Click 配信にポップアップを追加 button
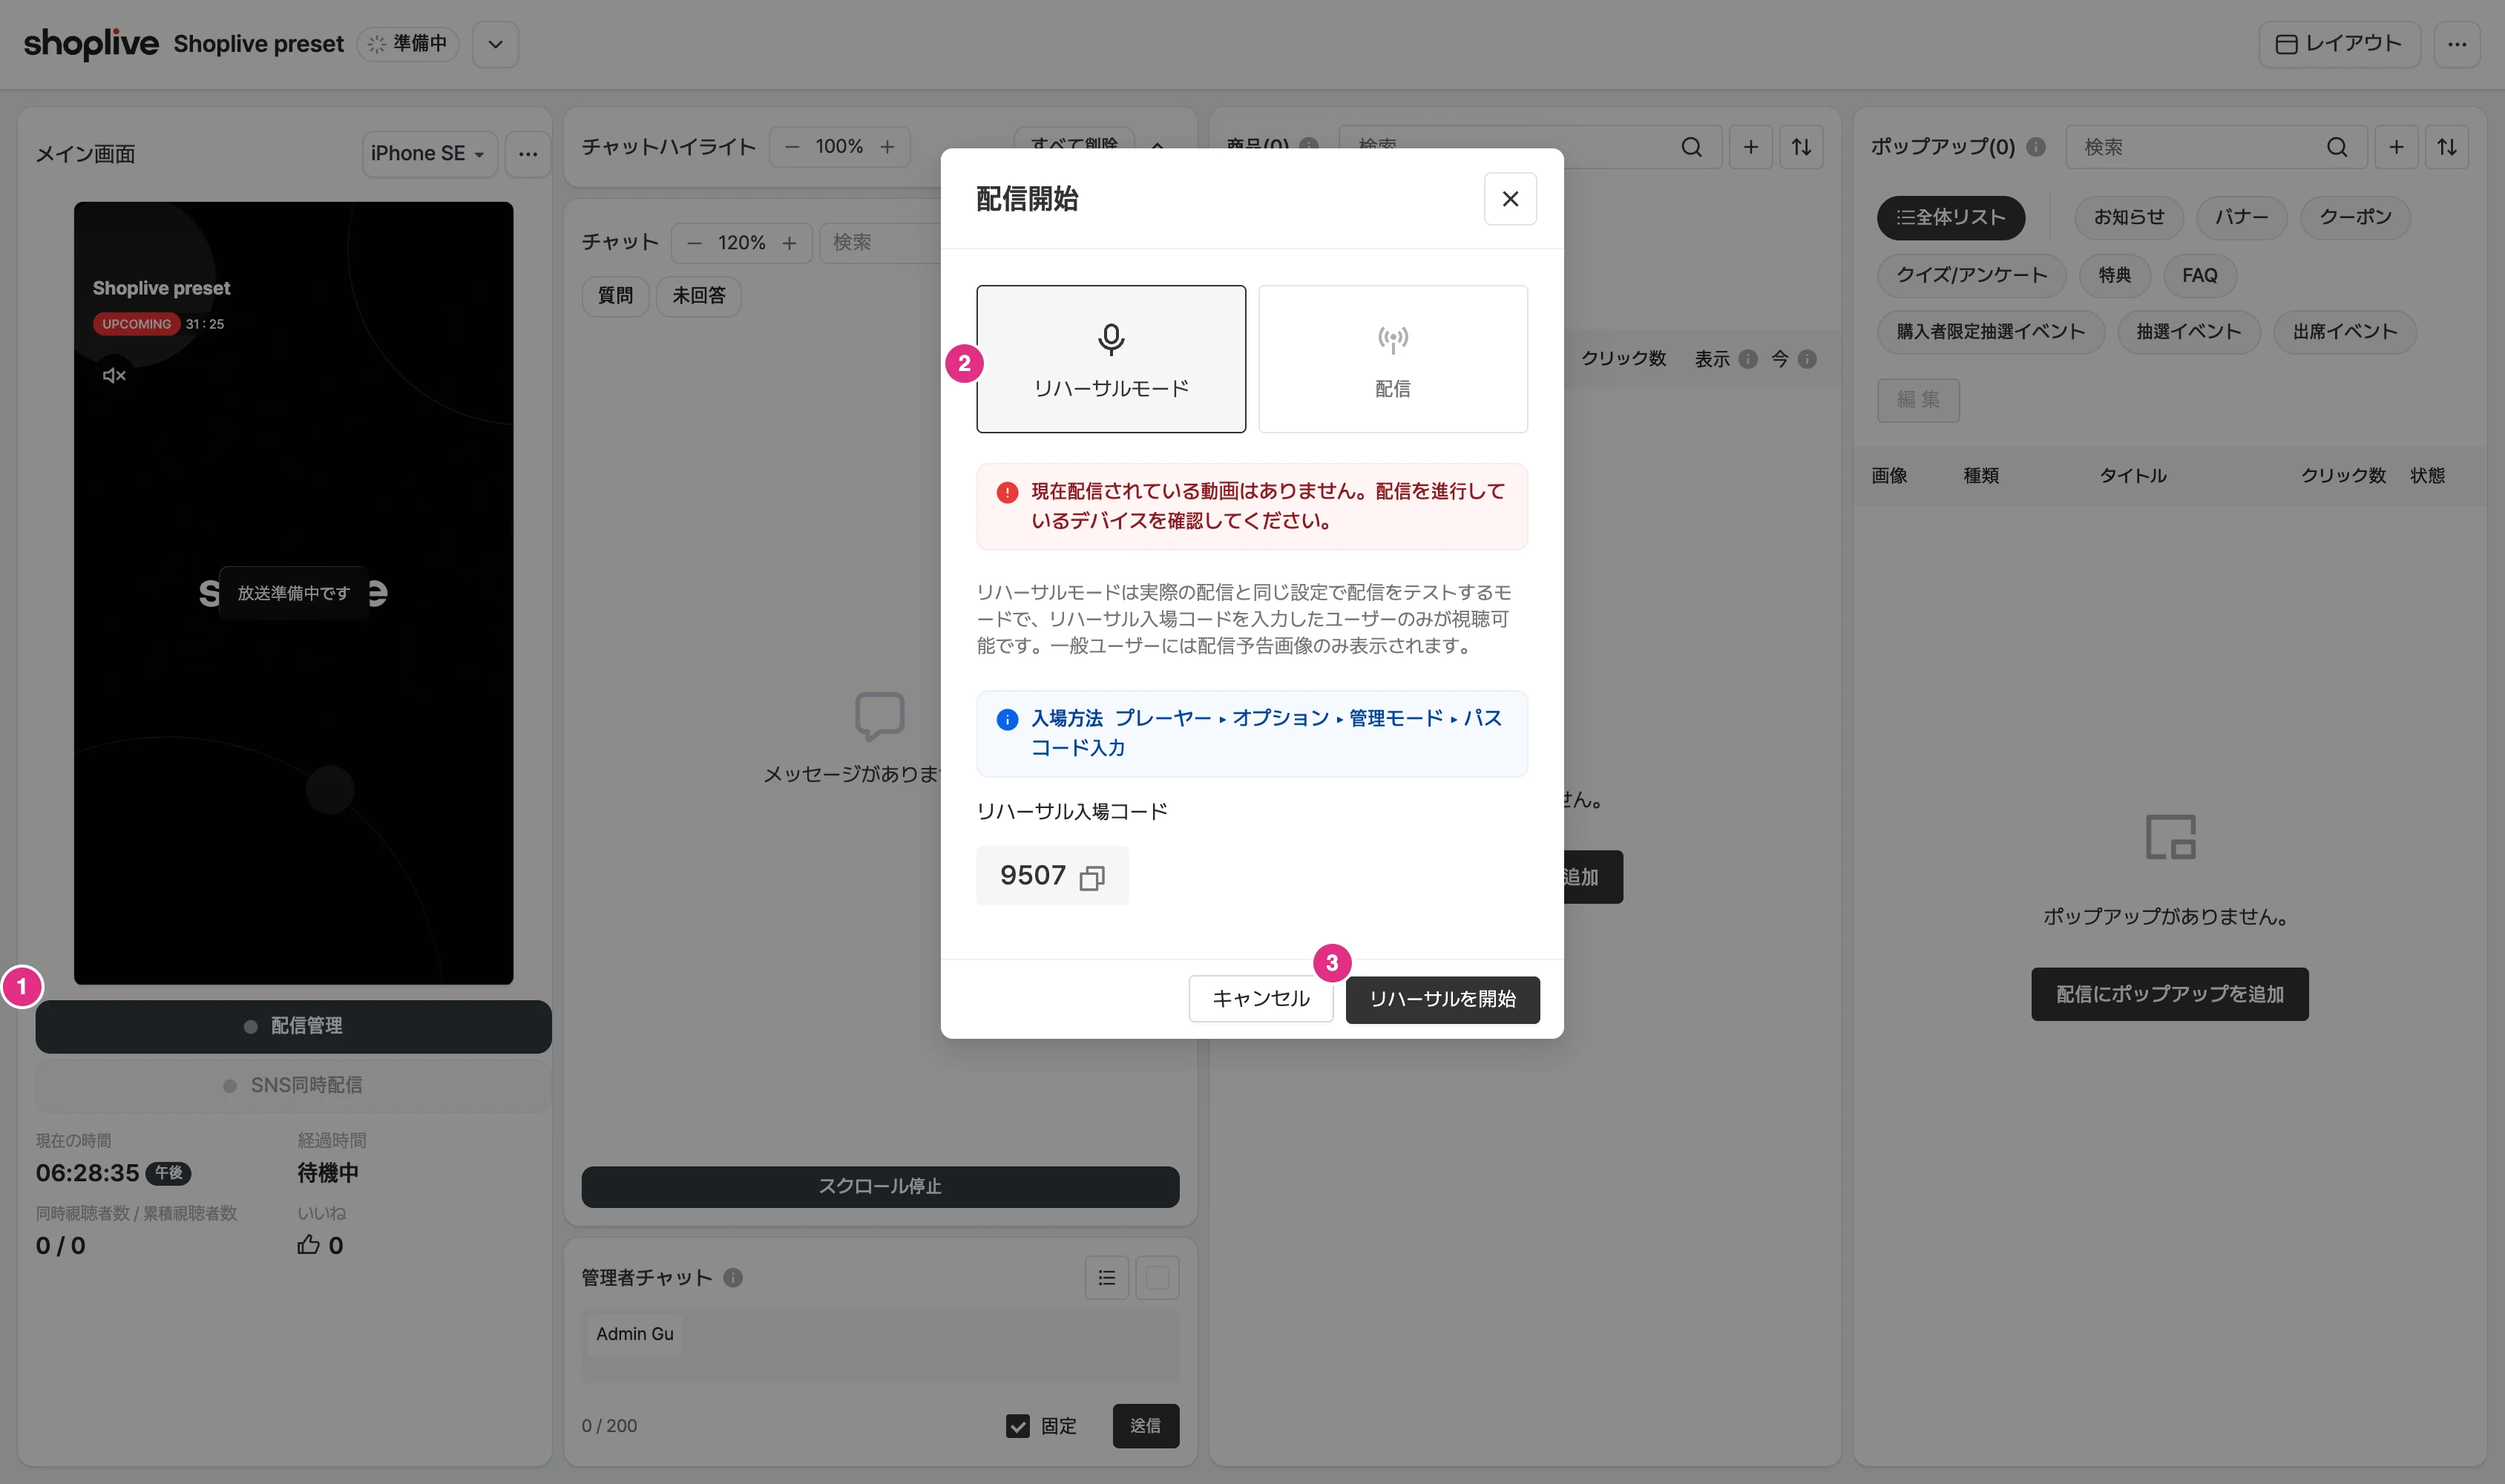 click(2169, 994)
